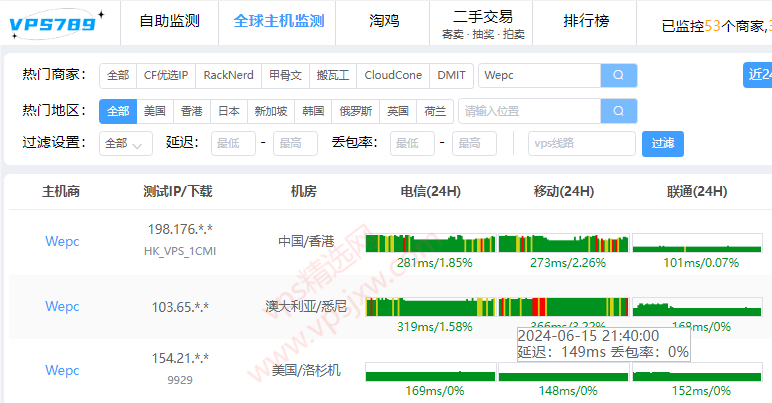The width and height of the screenshot is (772, 403).
Task: Click the latency 最低 input field
Action: click(233, 143)
